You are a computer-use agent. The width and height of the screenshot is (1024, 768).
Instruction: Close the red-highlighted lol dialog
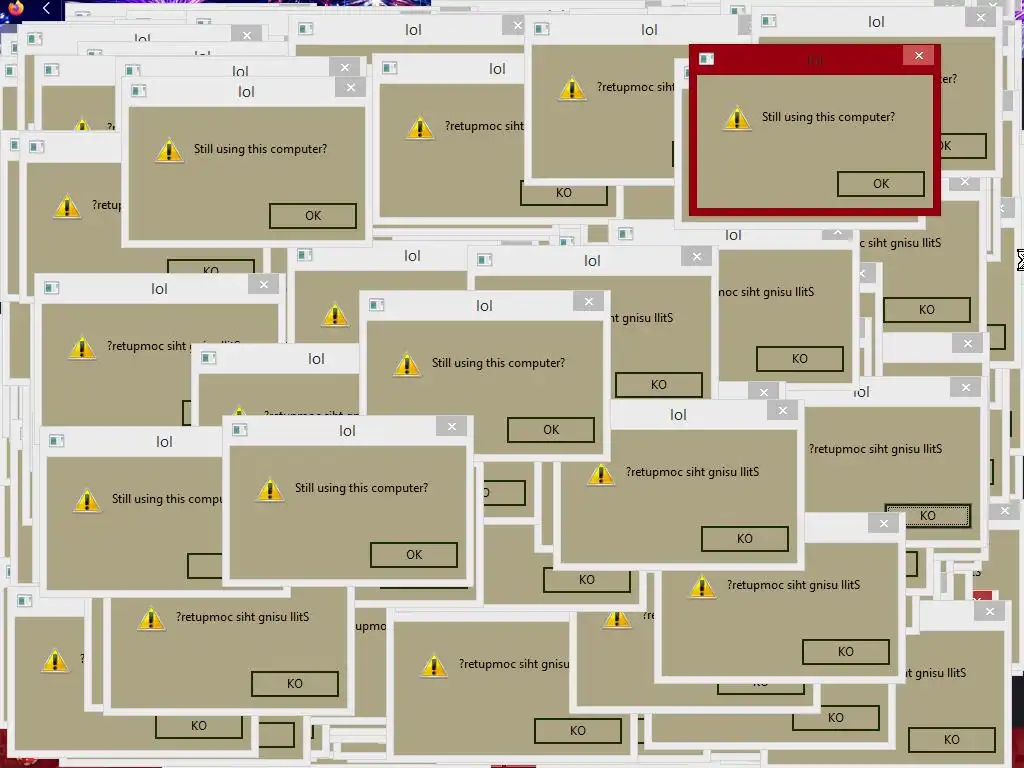(918, 56)
